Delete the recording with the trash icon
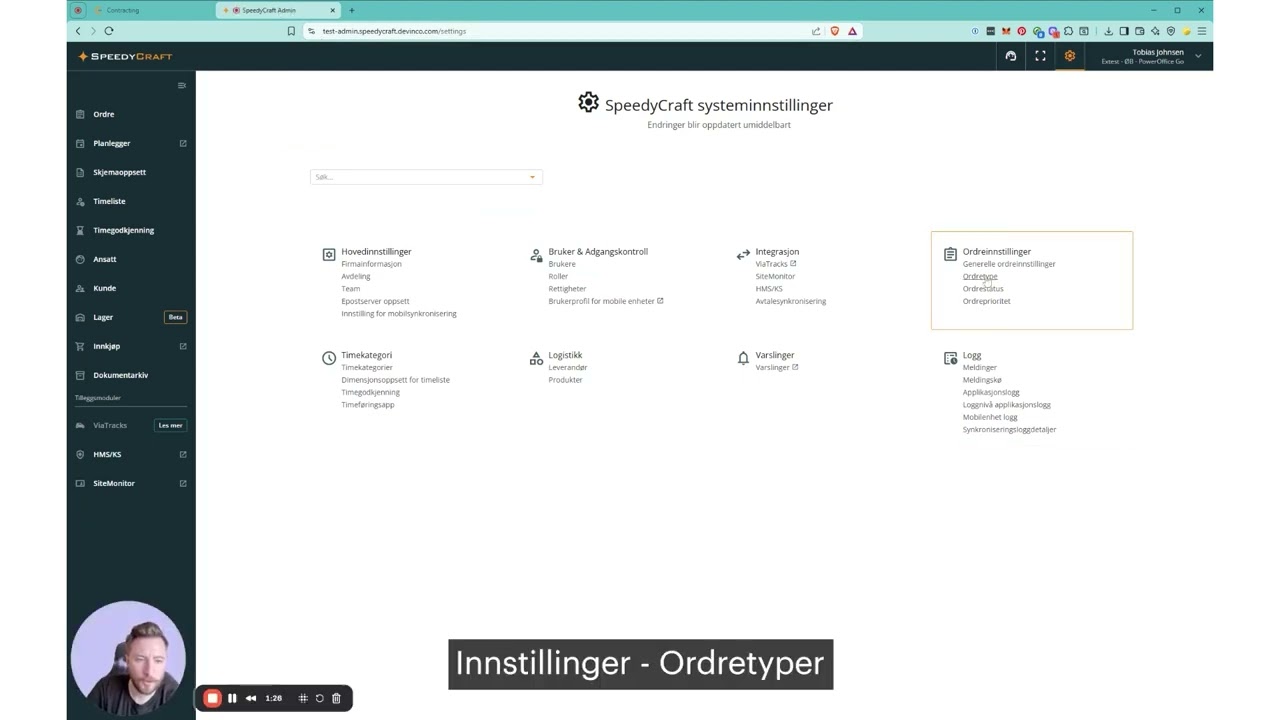1280x720 pixels. (336, 698)
